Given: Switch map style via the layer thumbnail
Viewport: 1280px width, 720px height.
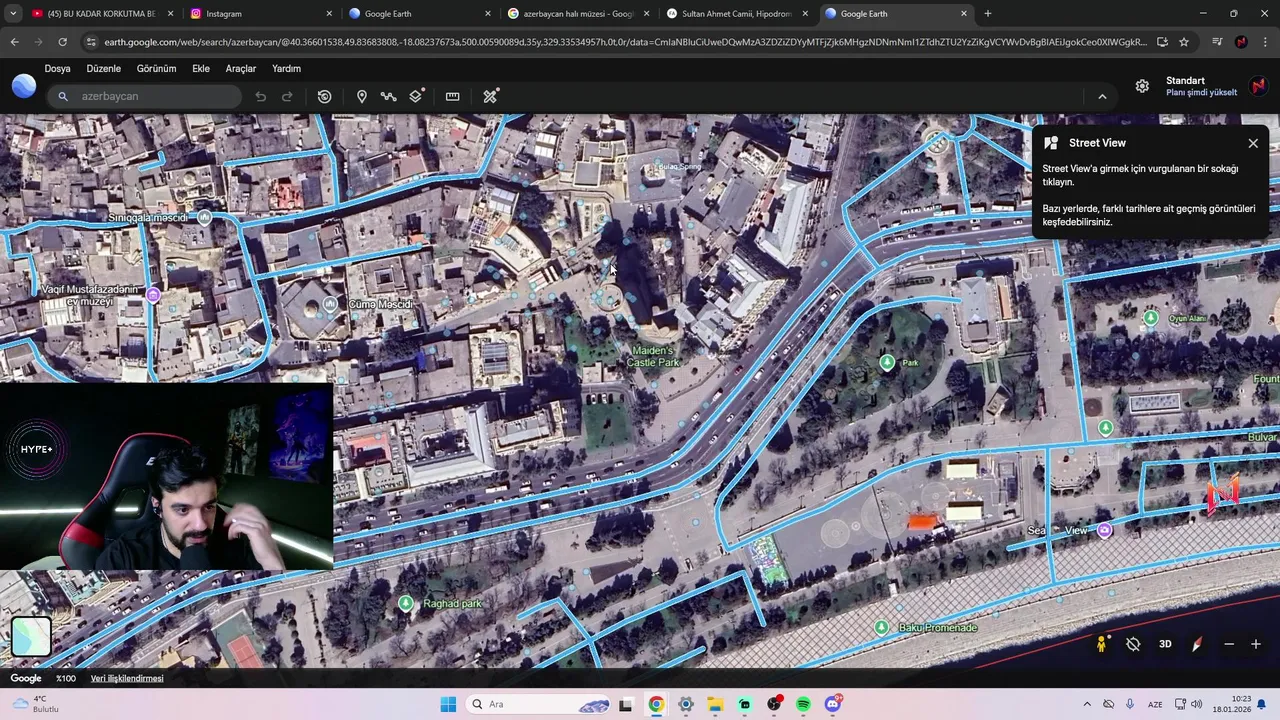Looking at the screenshot, I should pyautogui.click(x=31, y=637).
